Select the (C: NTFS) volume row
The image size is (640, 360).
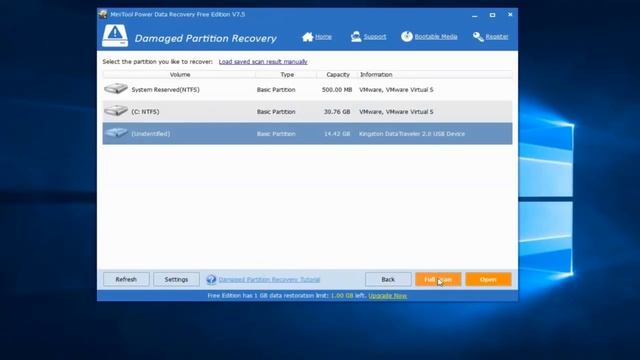(x=307, y=111)
